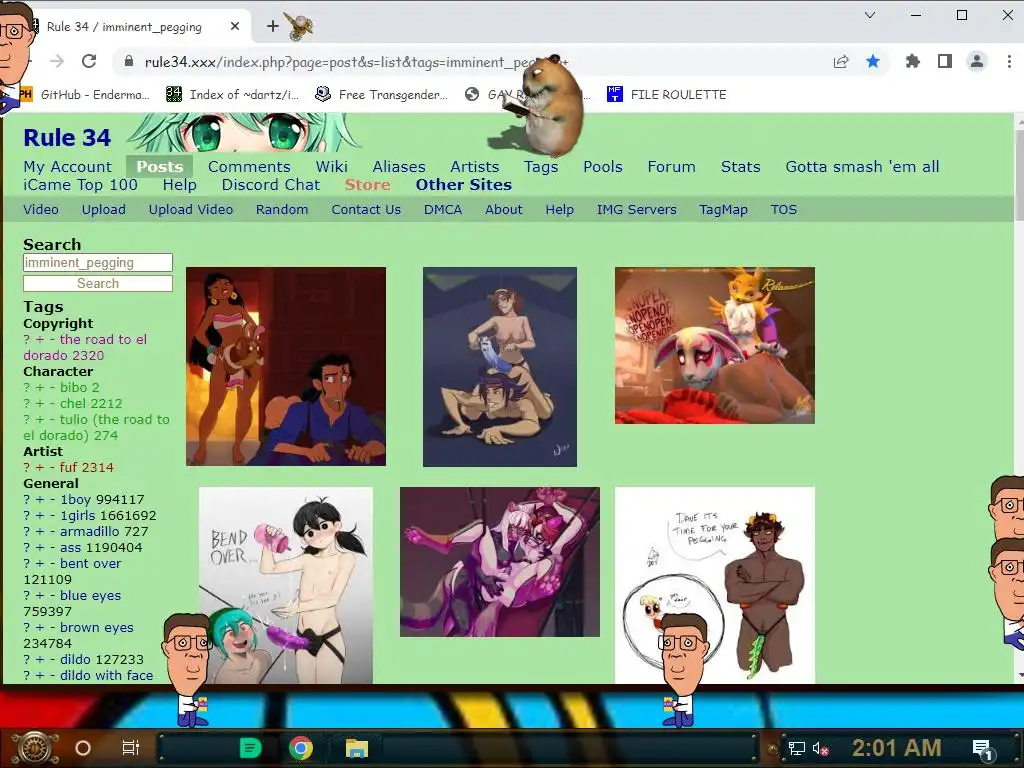The image size is (1024, 768).
Task: Toggle the bookmark star icon
Action: (872, 61)
